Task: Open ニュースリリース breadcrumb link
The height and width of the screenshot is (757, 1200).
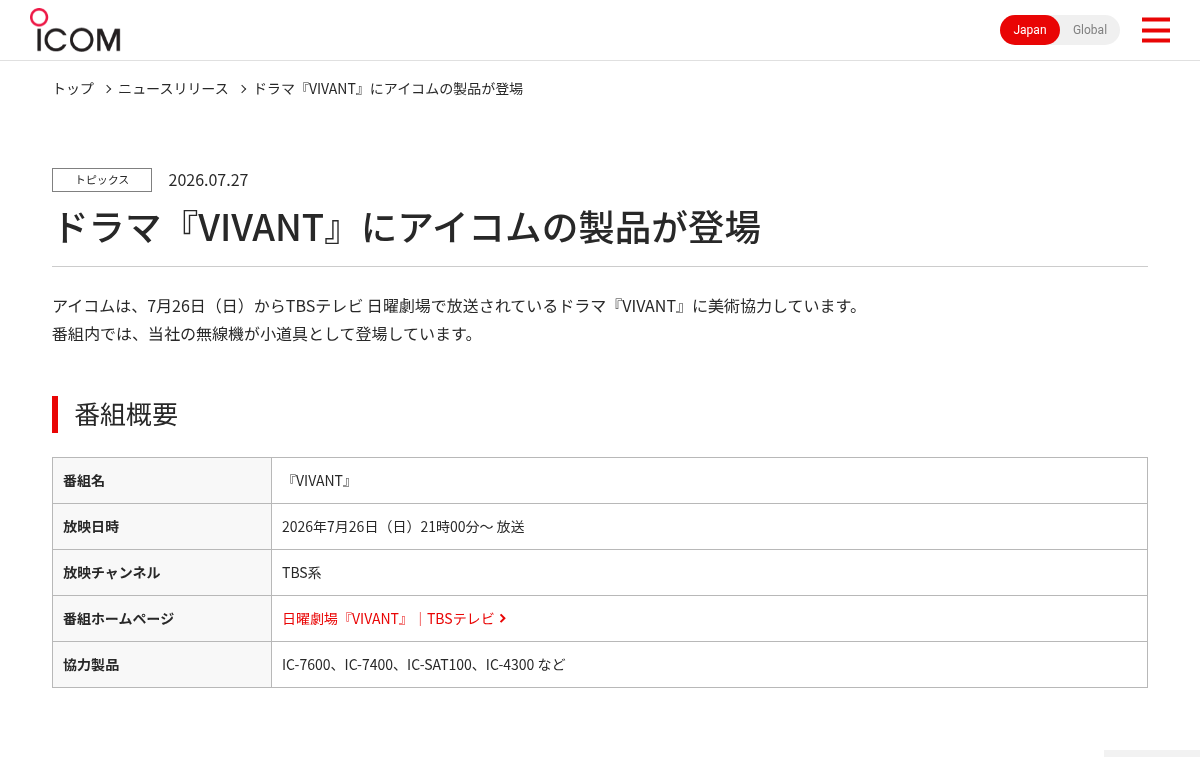Action: (x=173, y=88)
